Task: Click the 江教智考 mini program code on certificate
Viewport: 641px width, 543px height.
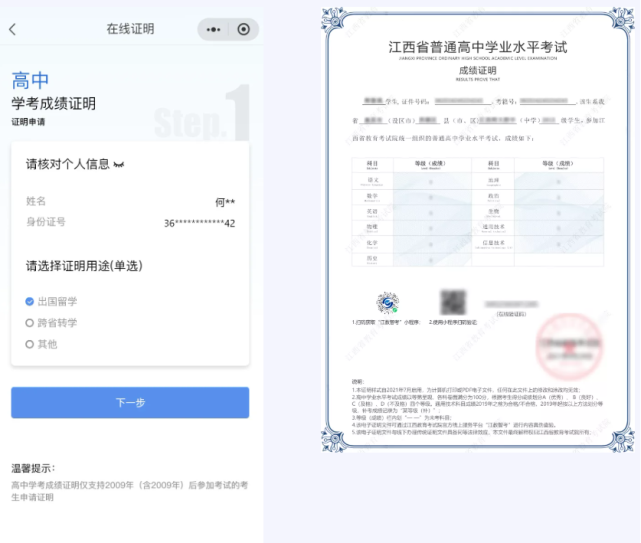Action: [x=388, y=303]
